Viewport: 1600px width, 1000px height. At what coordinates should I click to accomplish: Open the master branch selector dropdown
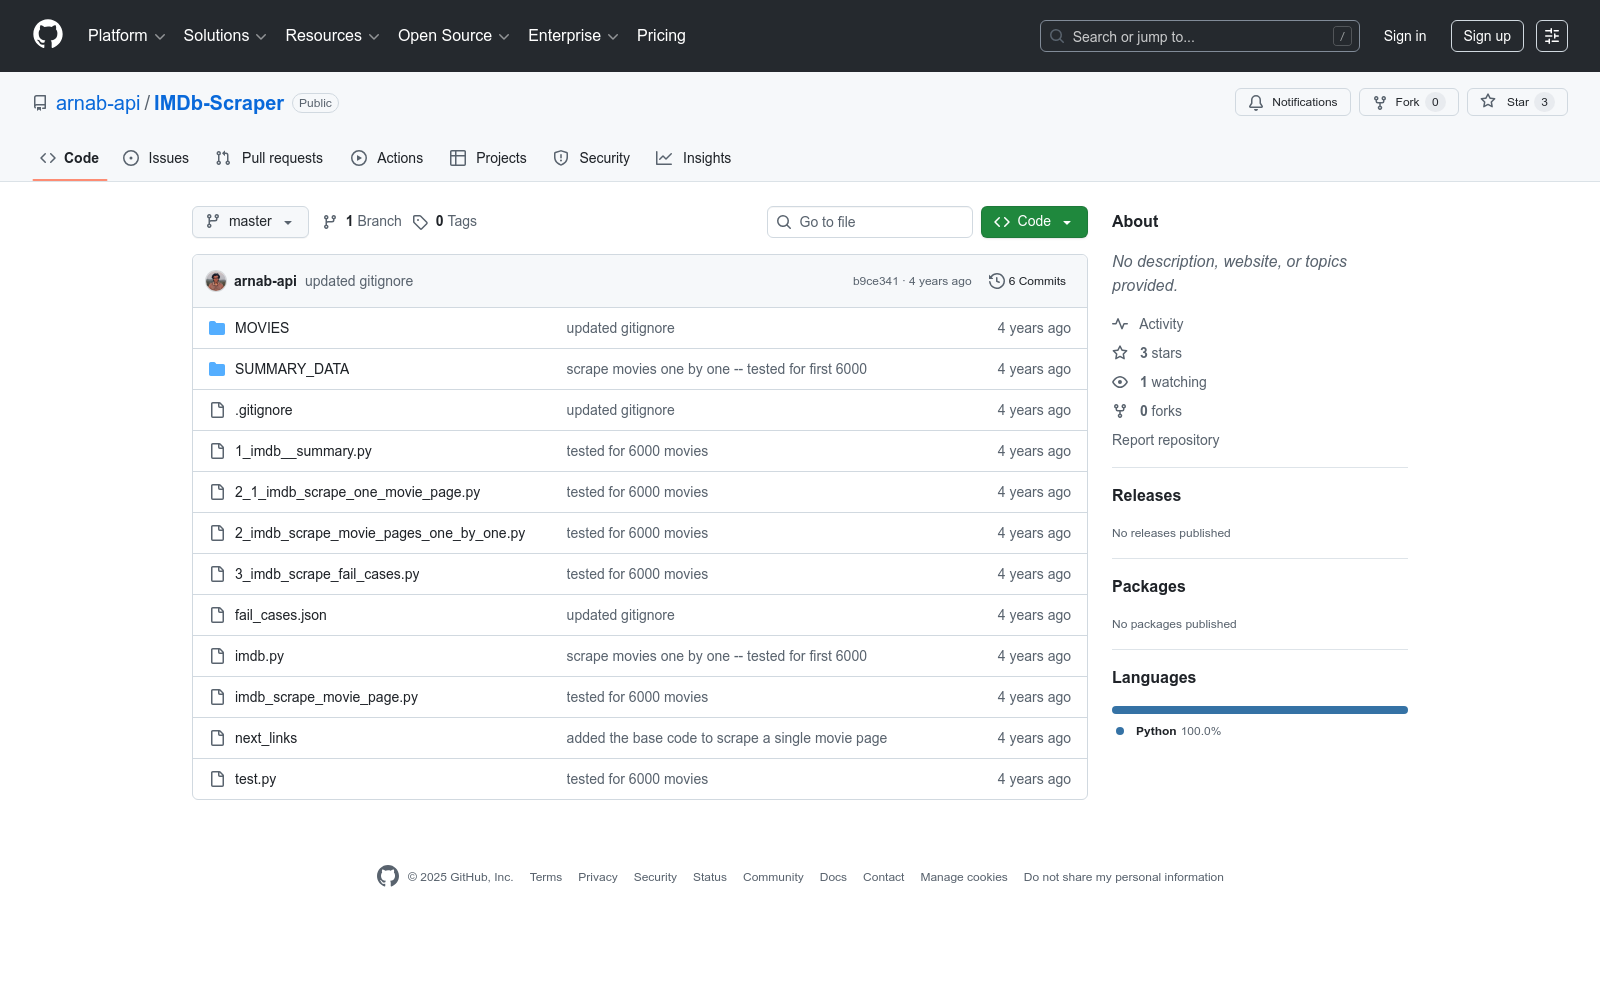point(250,222)
